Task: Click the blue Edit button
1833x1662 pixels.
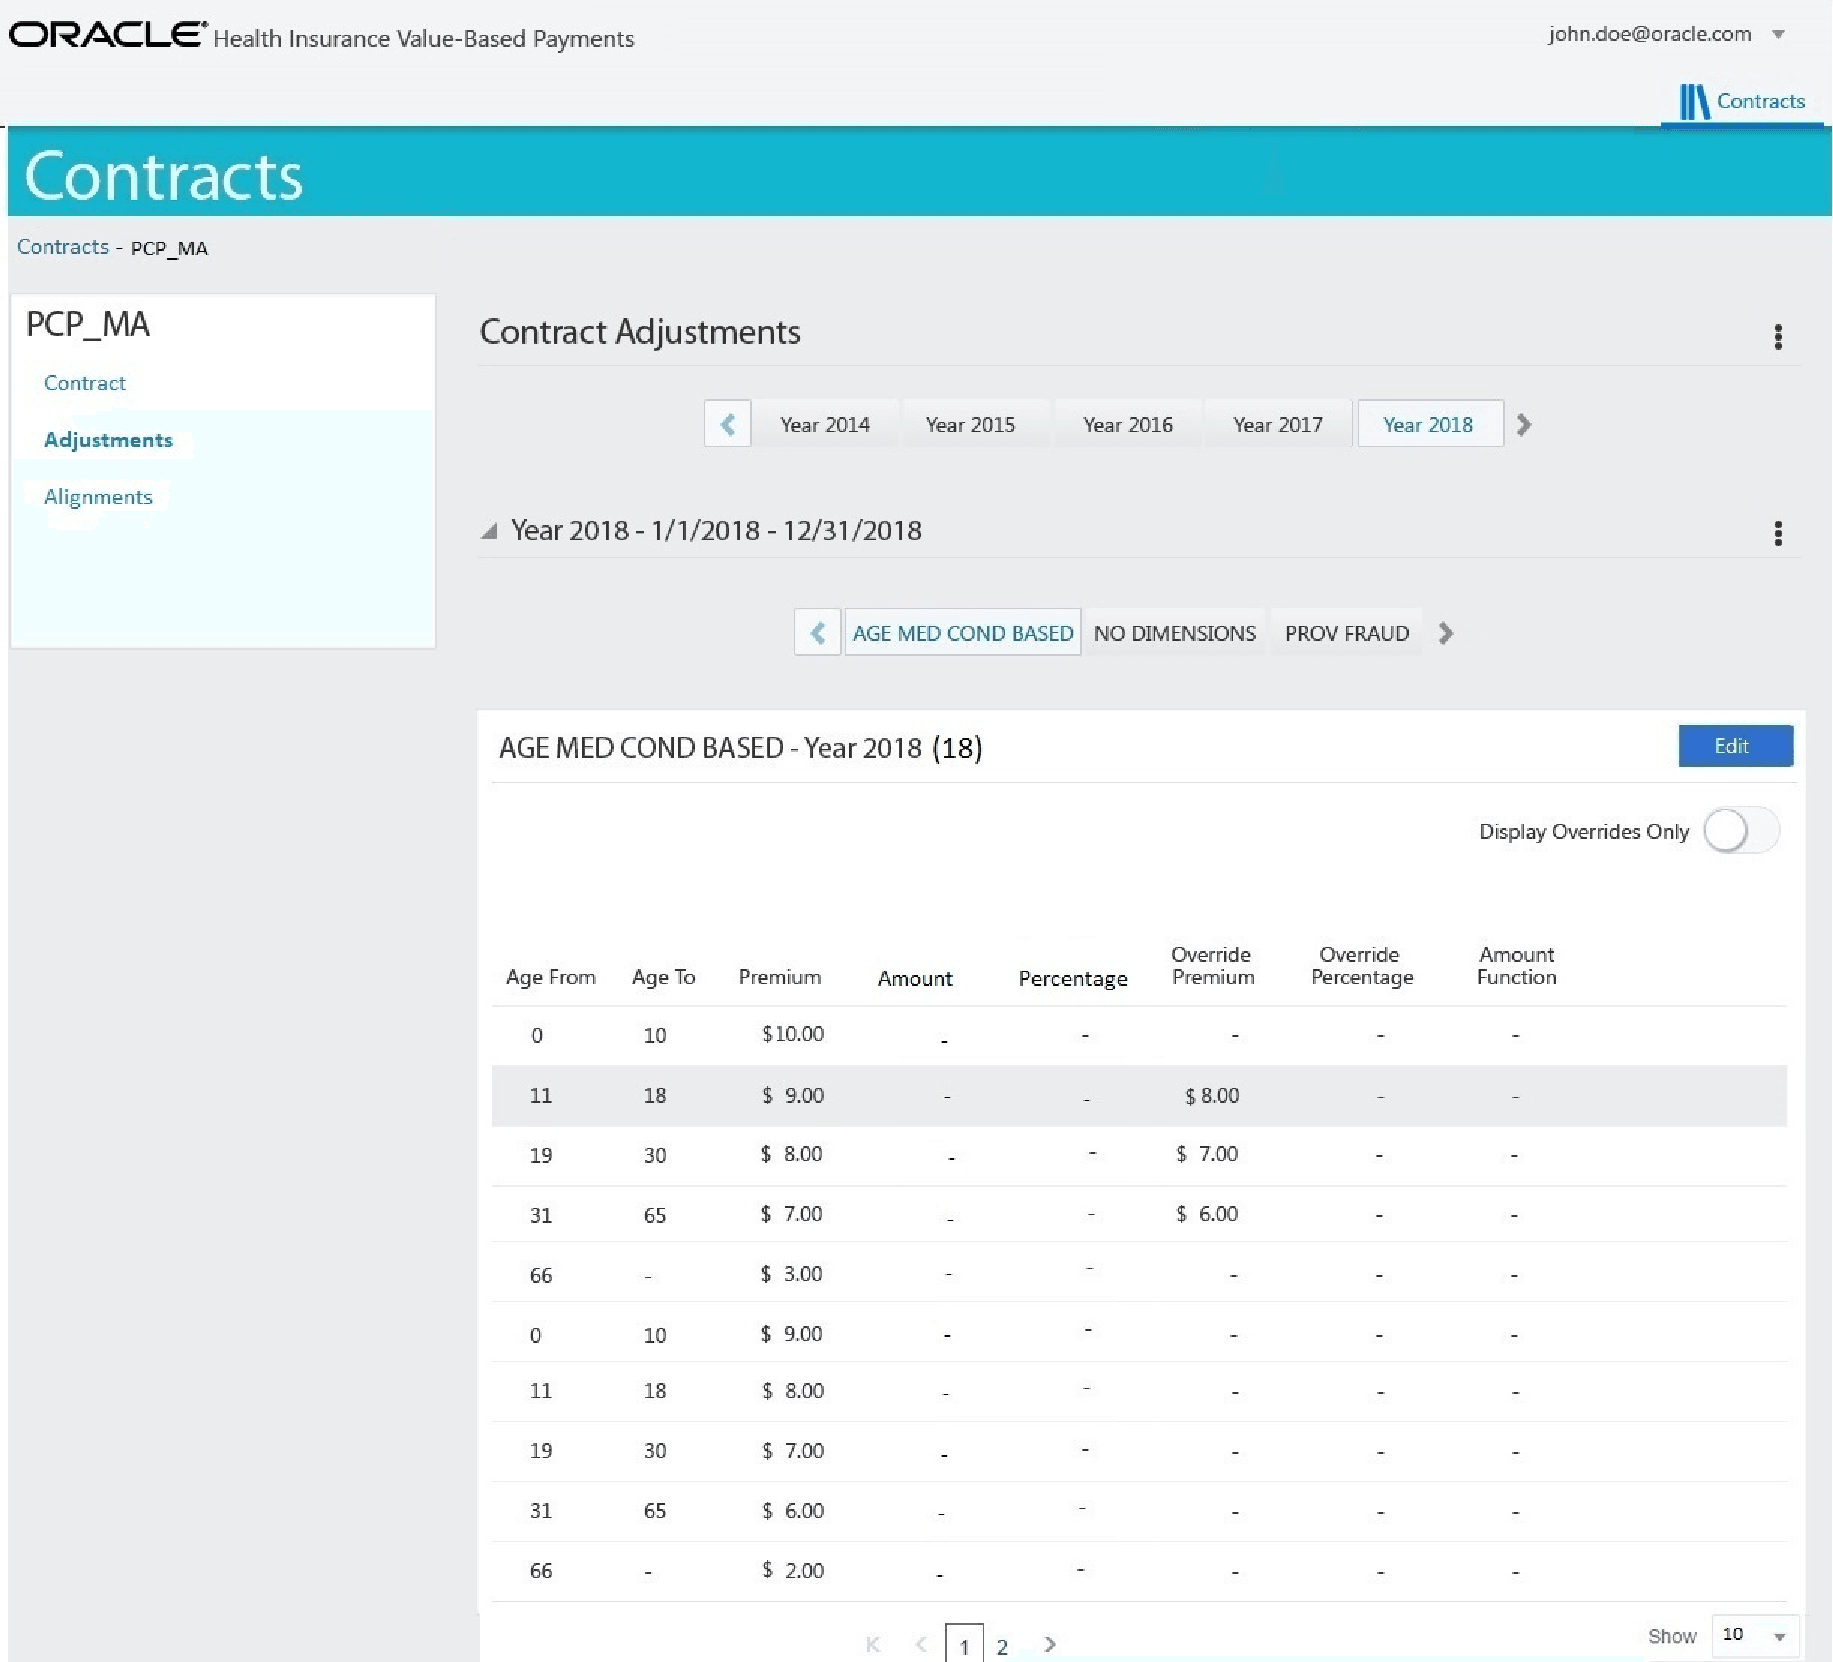Action: [1735, 746]
